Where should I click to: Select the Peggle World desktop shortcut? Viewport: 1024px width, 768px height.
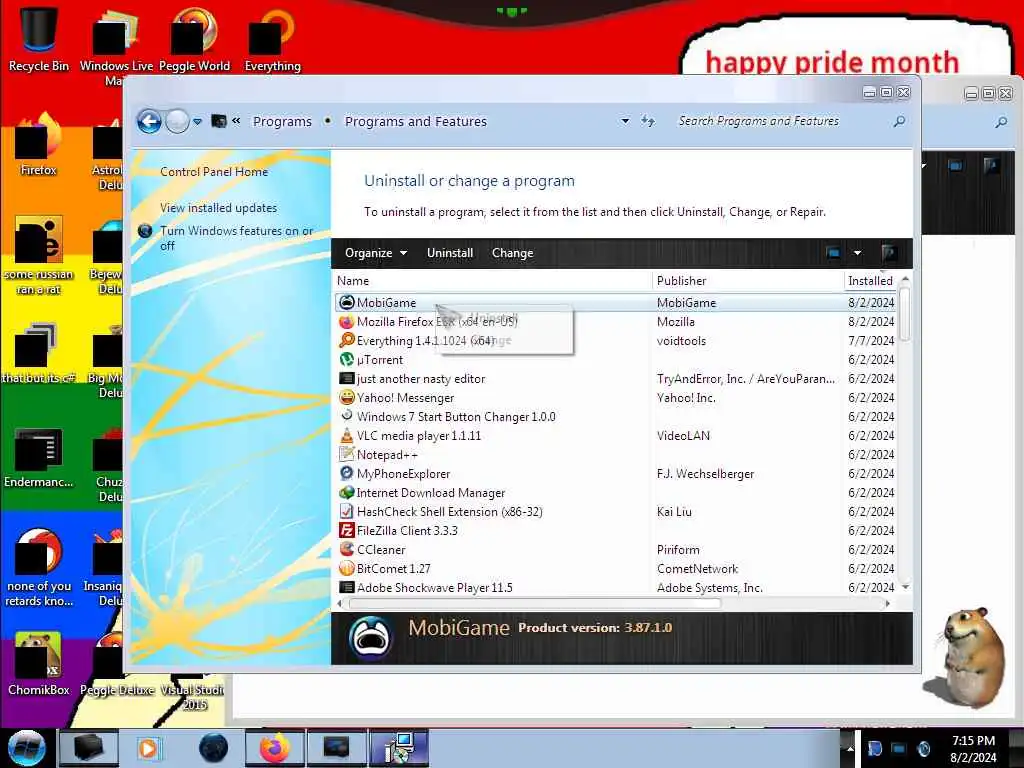[194, 40]
